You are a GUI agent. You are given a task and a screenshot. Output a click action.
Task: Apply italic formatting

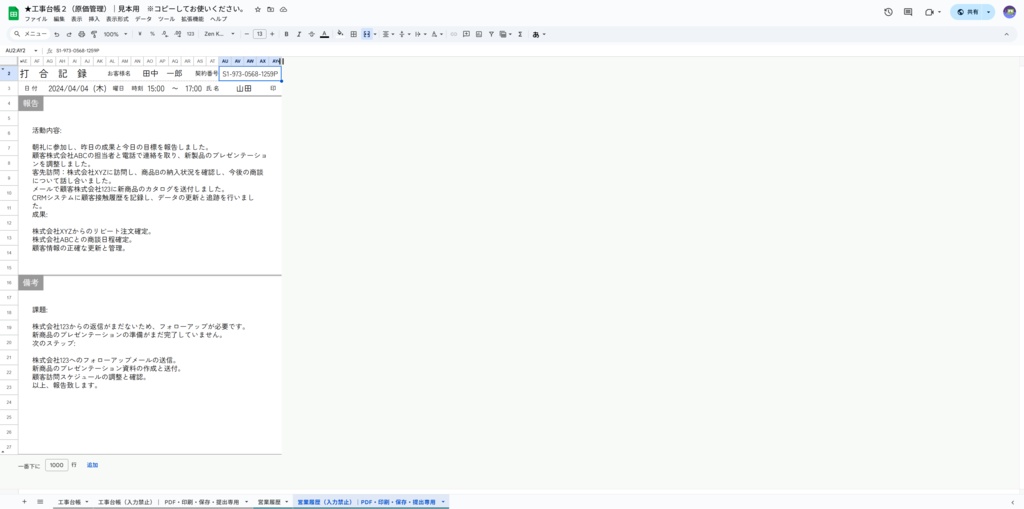click(299, 34)
